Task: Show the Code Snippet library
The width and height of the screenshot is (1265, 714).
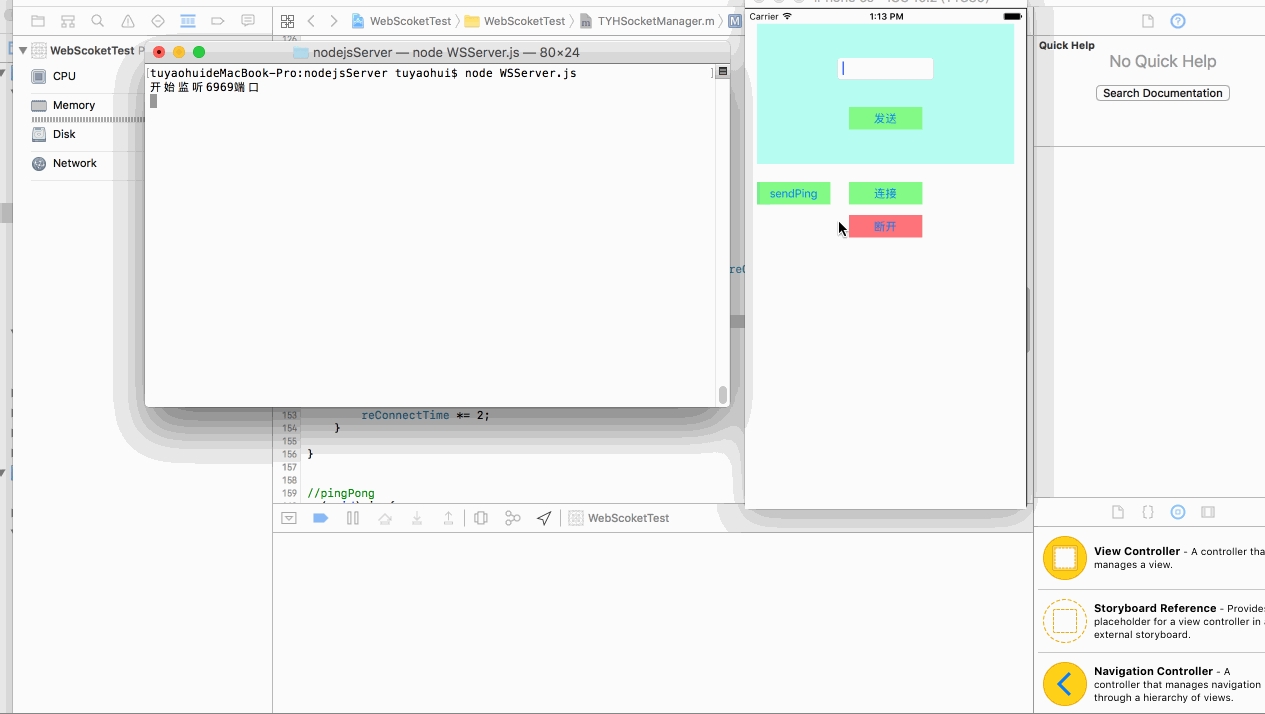Action: [1148, 512]
